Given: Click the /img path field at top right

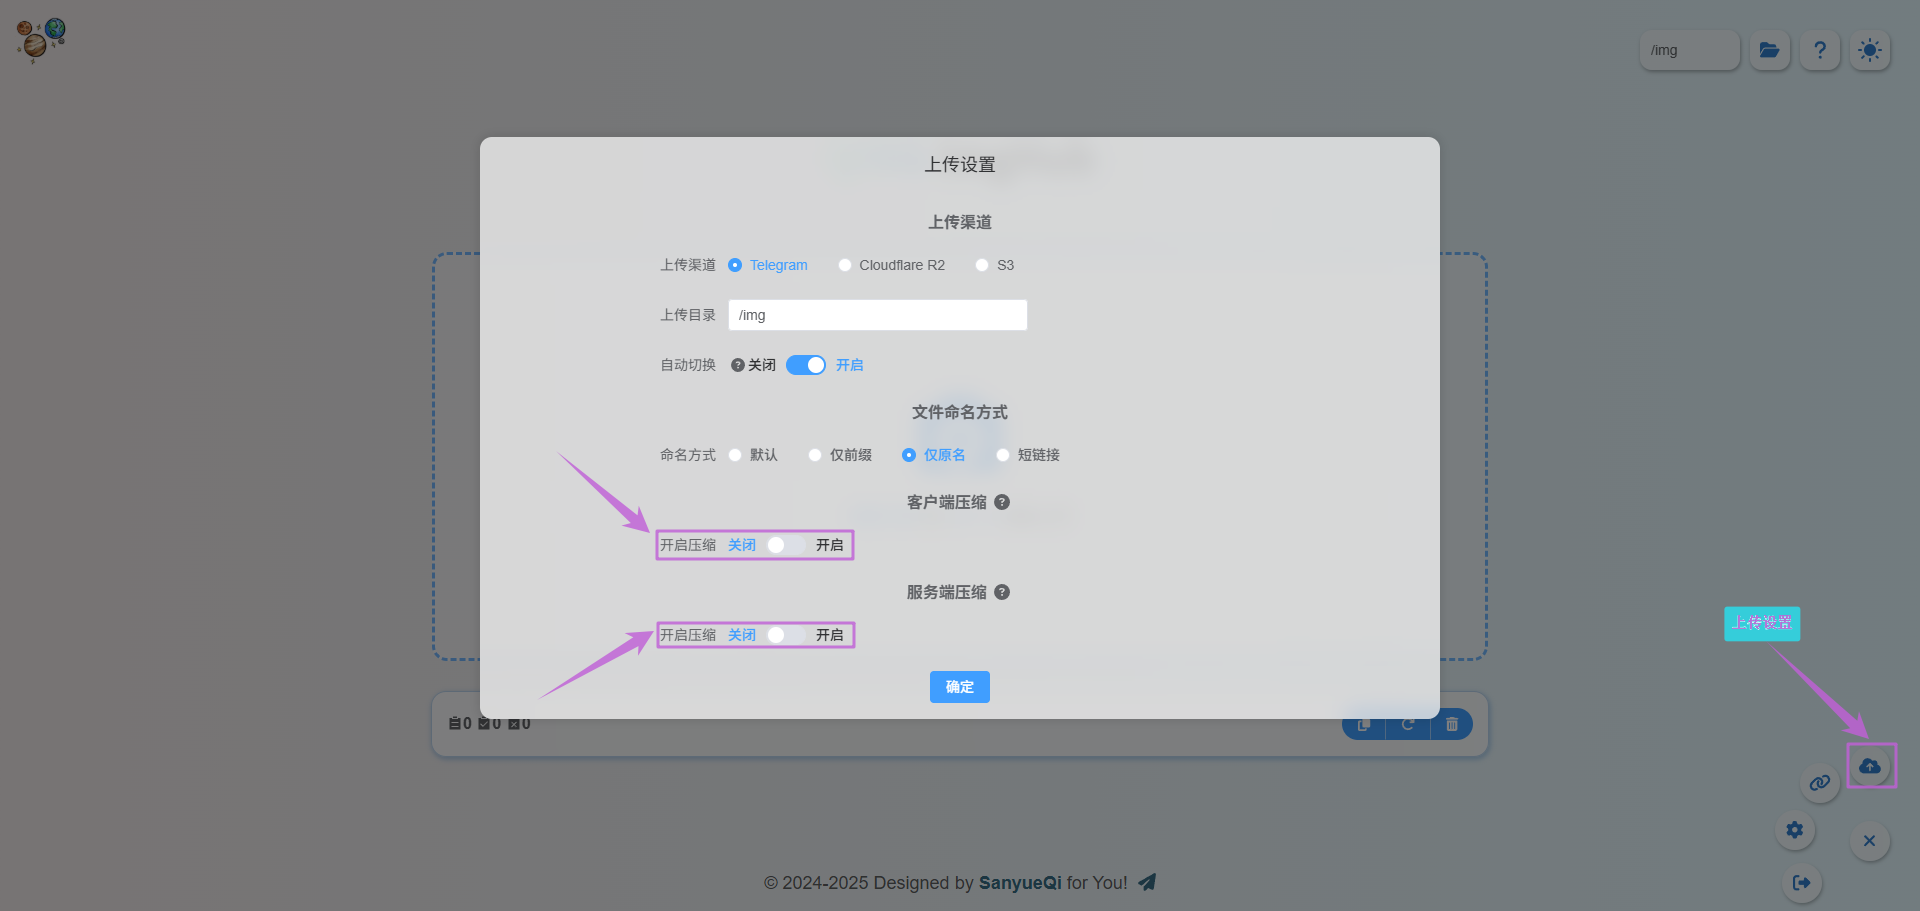Looking at the screenshot, I should pos(1689,50).
